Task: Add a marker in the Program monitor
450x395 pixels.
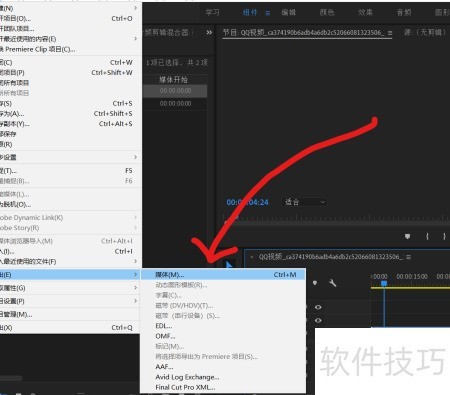Action: coord(407,236)
